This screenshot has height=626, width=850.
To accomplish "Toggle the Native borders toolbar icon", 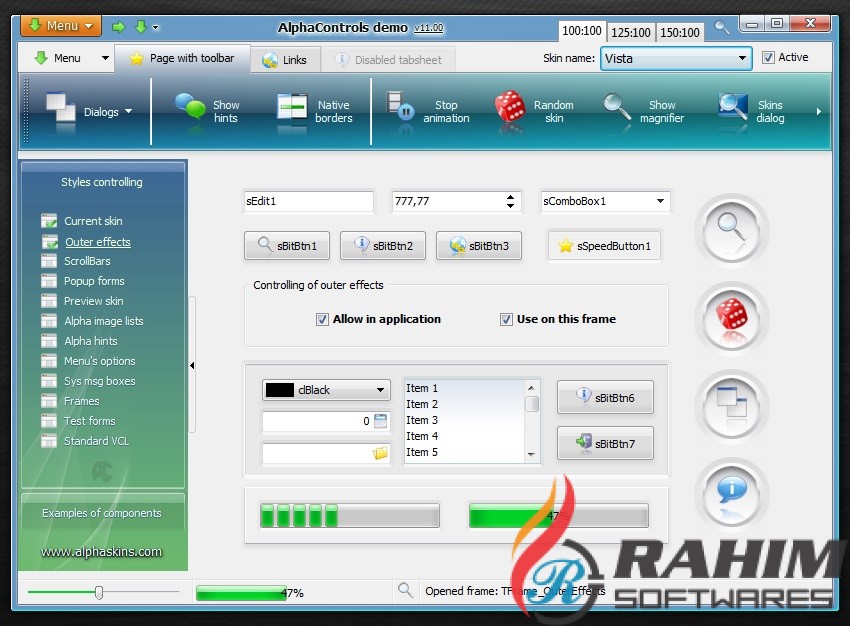I will click(x=292, y=106).
